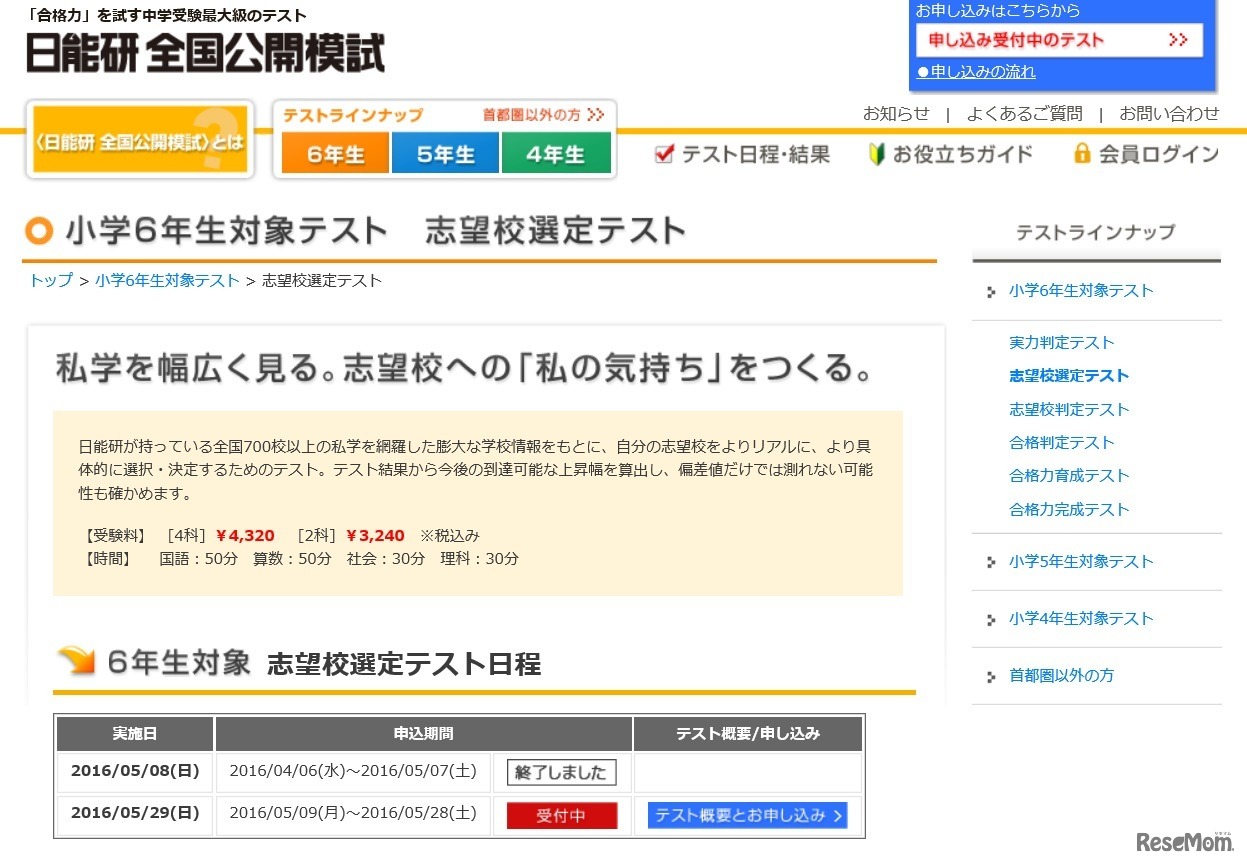This screenshot has height=865, width=1247.
Task: Select the 5年生 grade button
Action: click(x=445, y=154)
